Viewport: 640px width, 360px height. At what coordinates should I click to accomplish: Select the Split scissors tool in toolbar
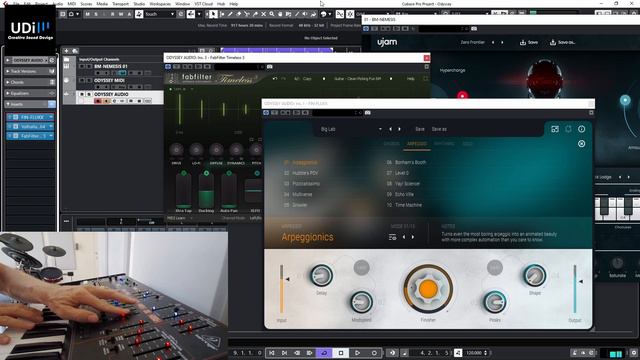[247, 14]
